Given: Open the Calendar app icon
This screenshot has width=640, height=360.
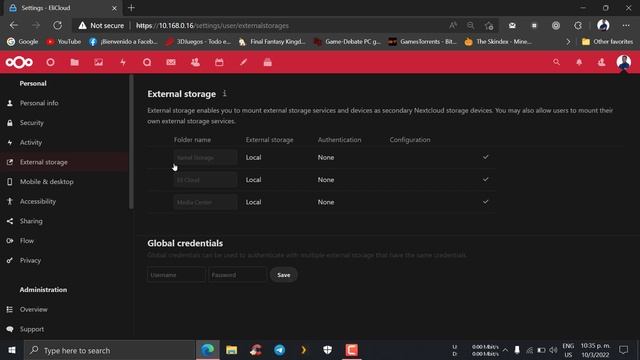Looking at the screenshot, I should (219, 62).
